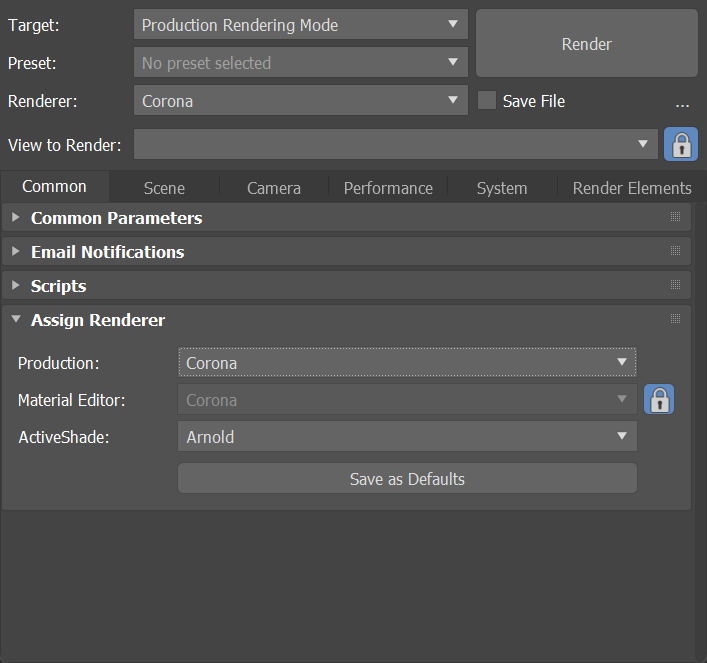
Task: Click the Email Notifications rollout grip icon
Action: coord(675,251)
